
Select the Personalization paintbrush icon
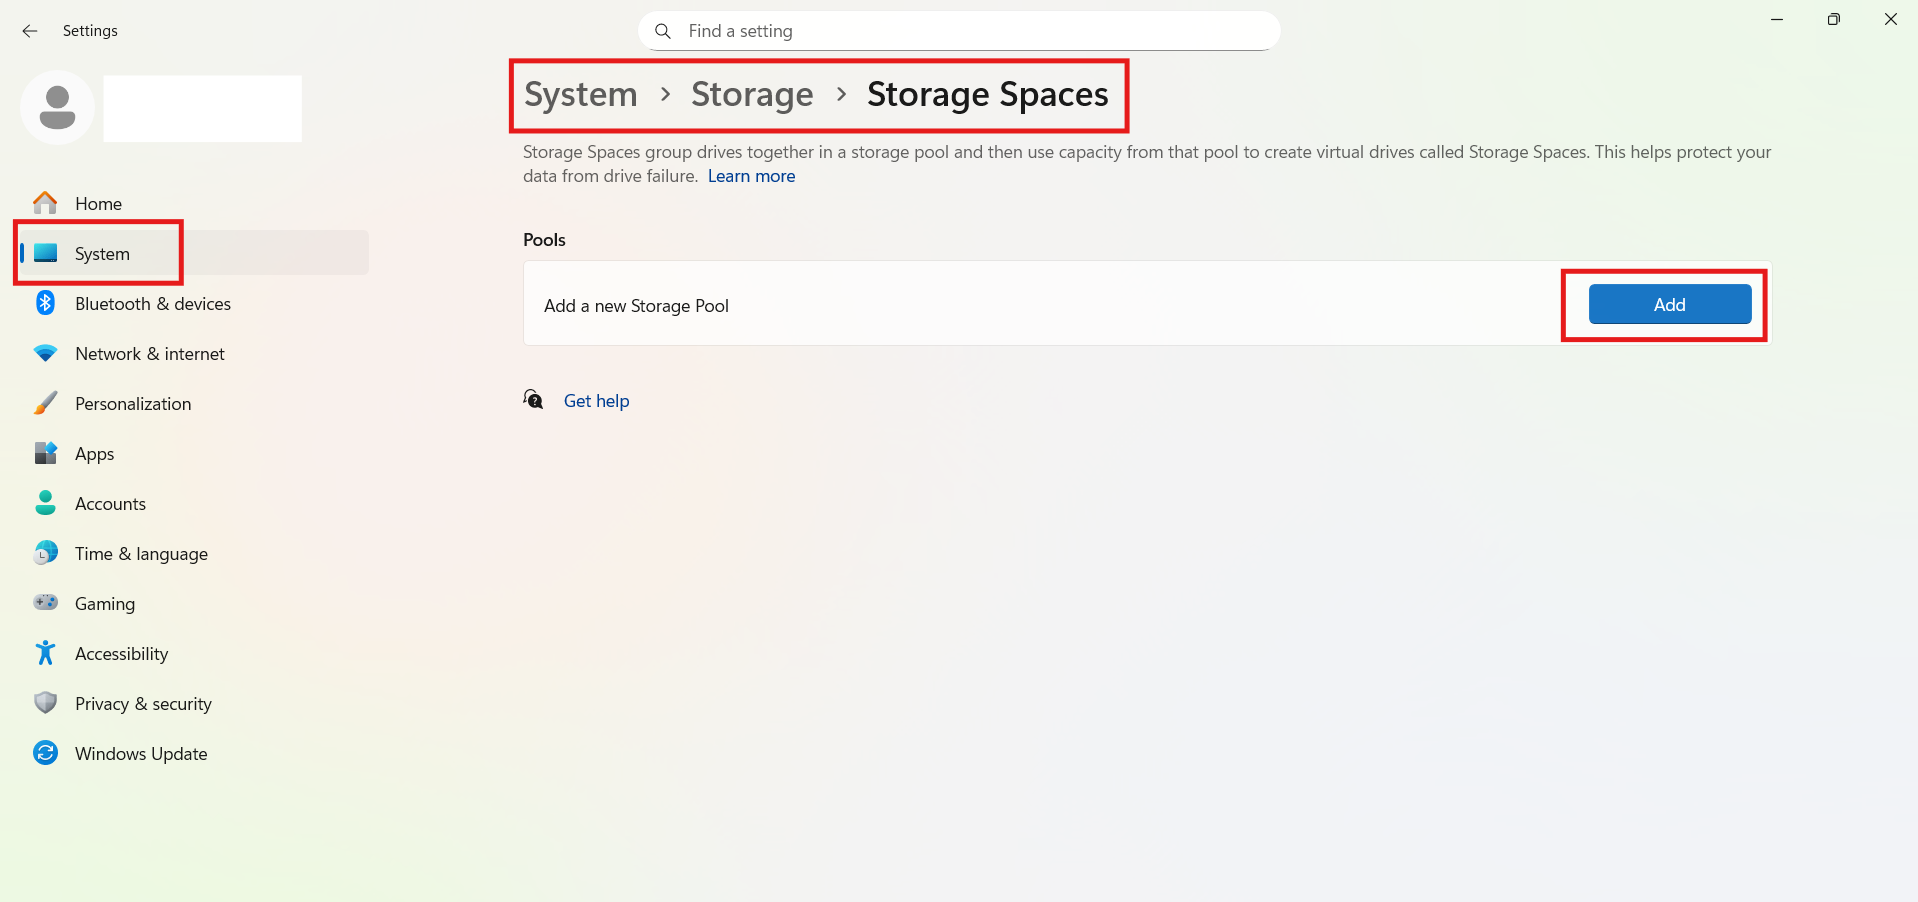45,403
